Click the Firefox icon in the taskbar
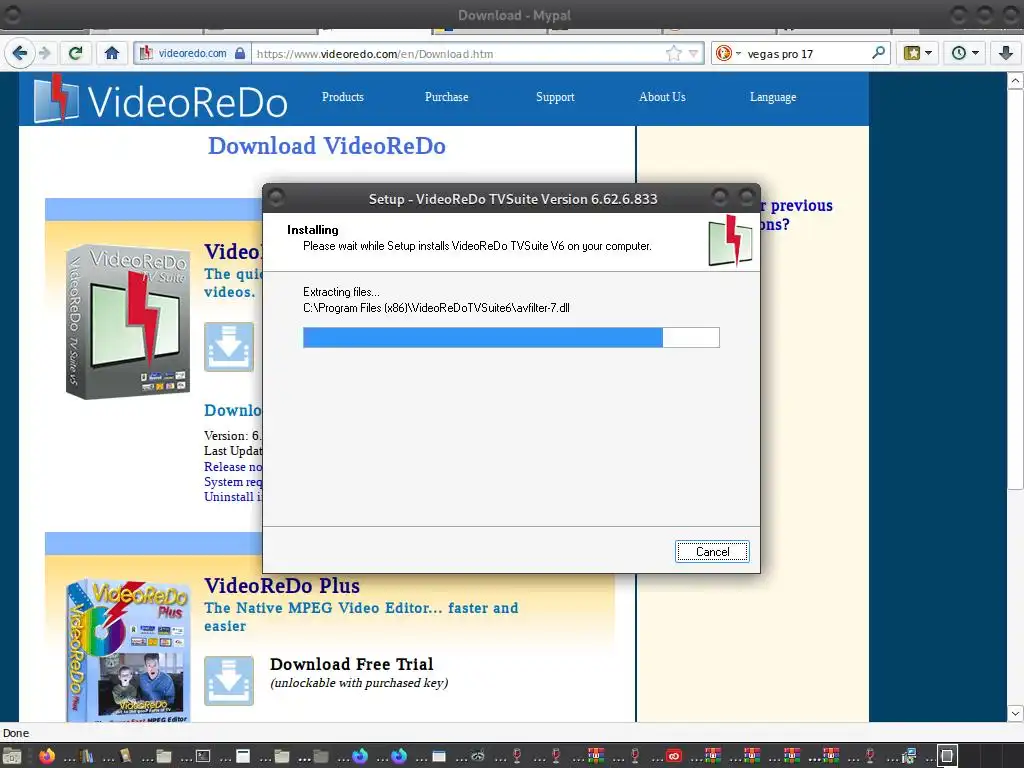This screenshot has width=1024, height=768. pos(46,756)
